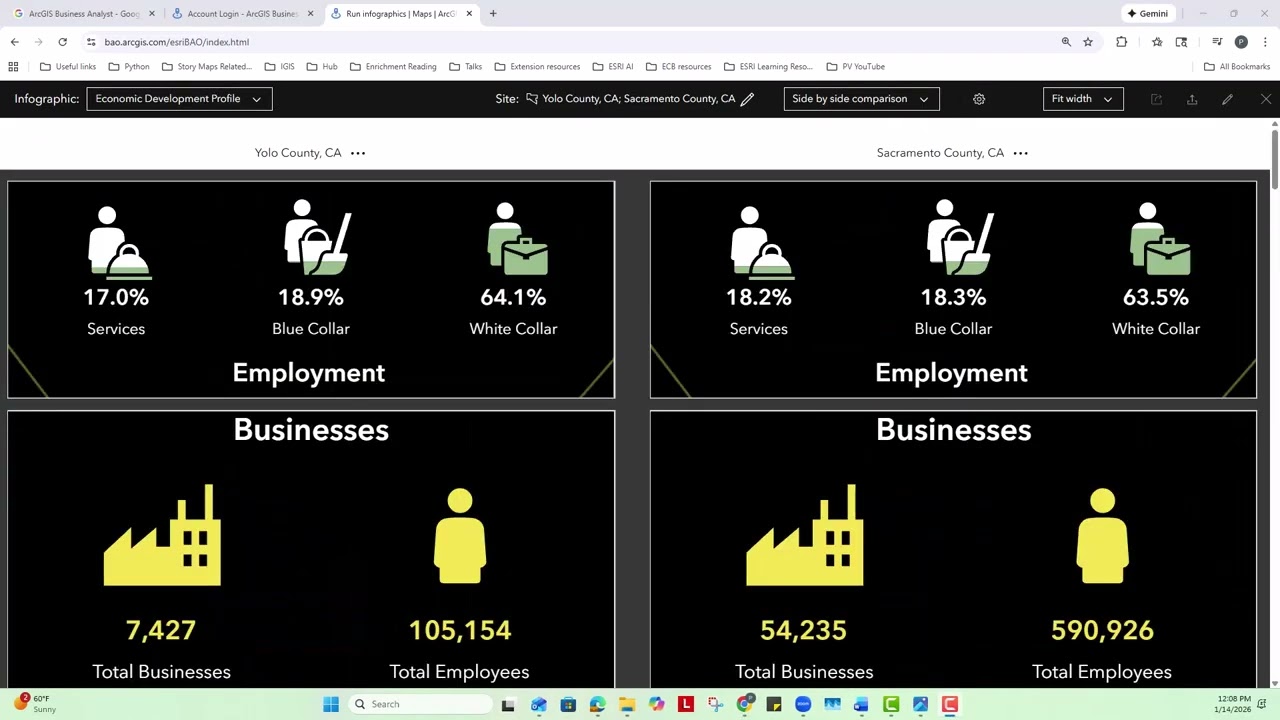Click the edit infographic pencil icon

[x=1227, y=99]
